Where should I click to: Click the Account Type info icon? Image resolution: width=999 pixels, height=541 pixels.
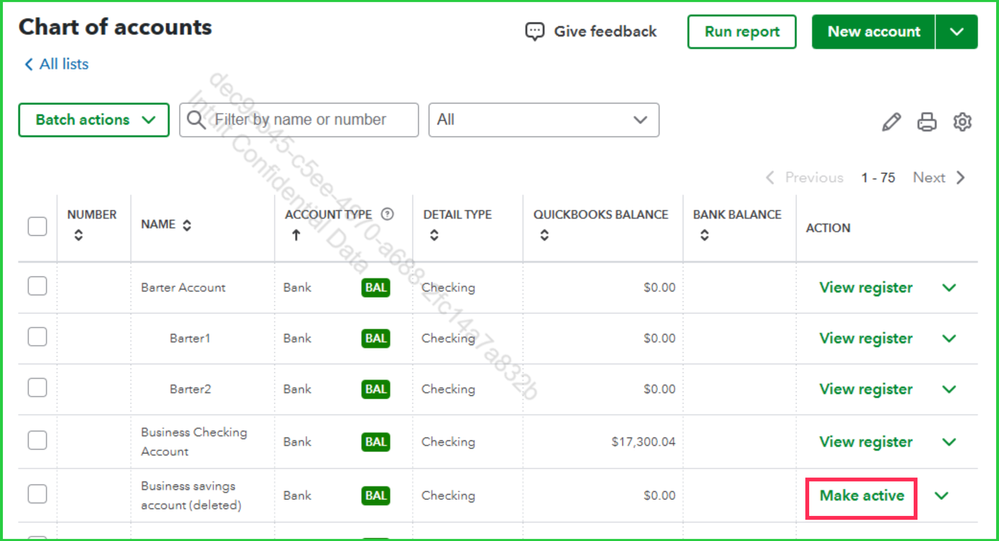click(388, 214)
